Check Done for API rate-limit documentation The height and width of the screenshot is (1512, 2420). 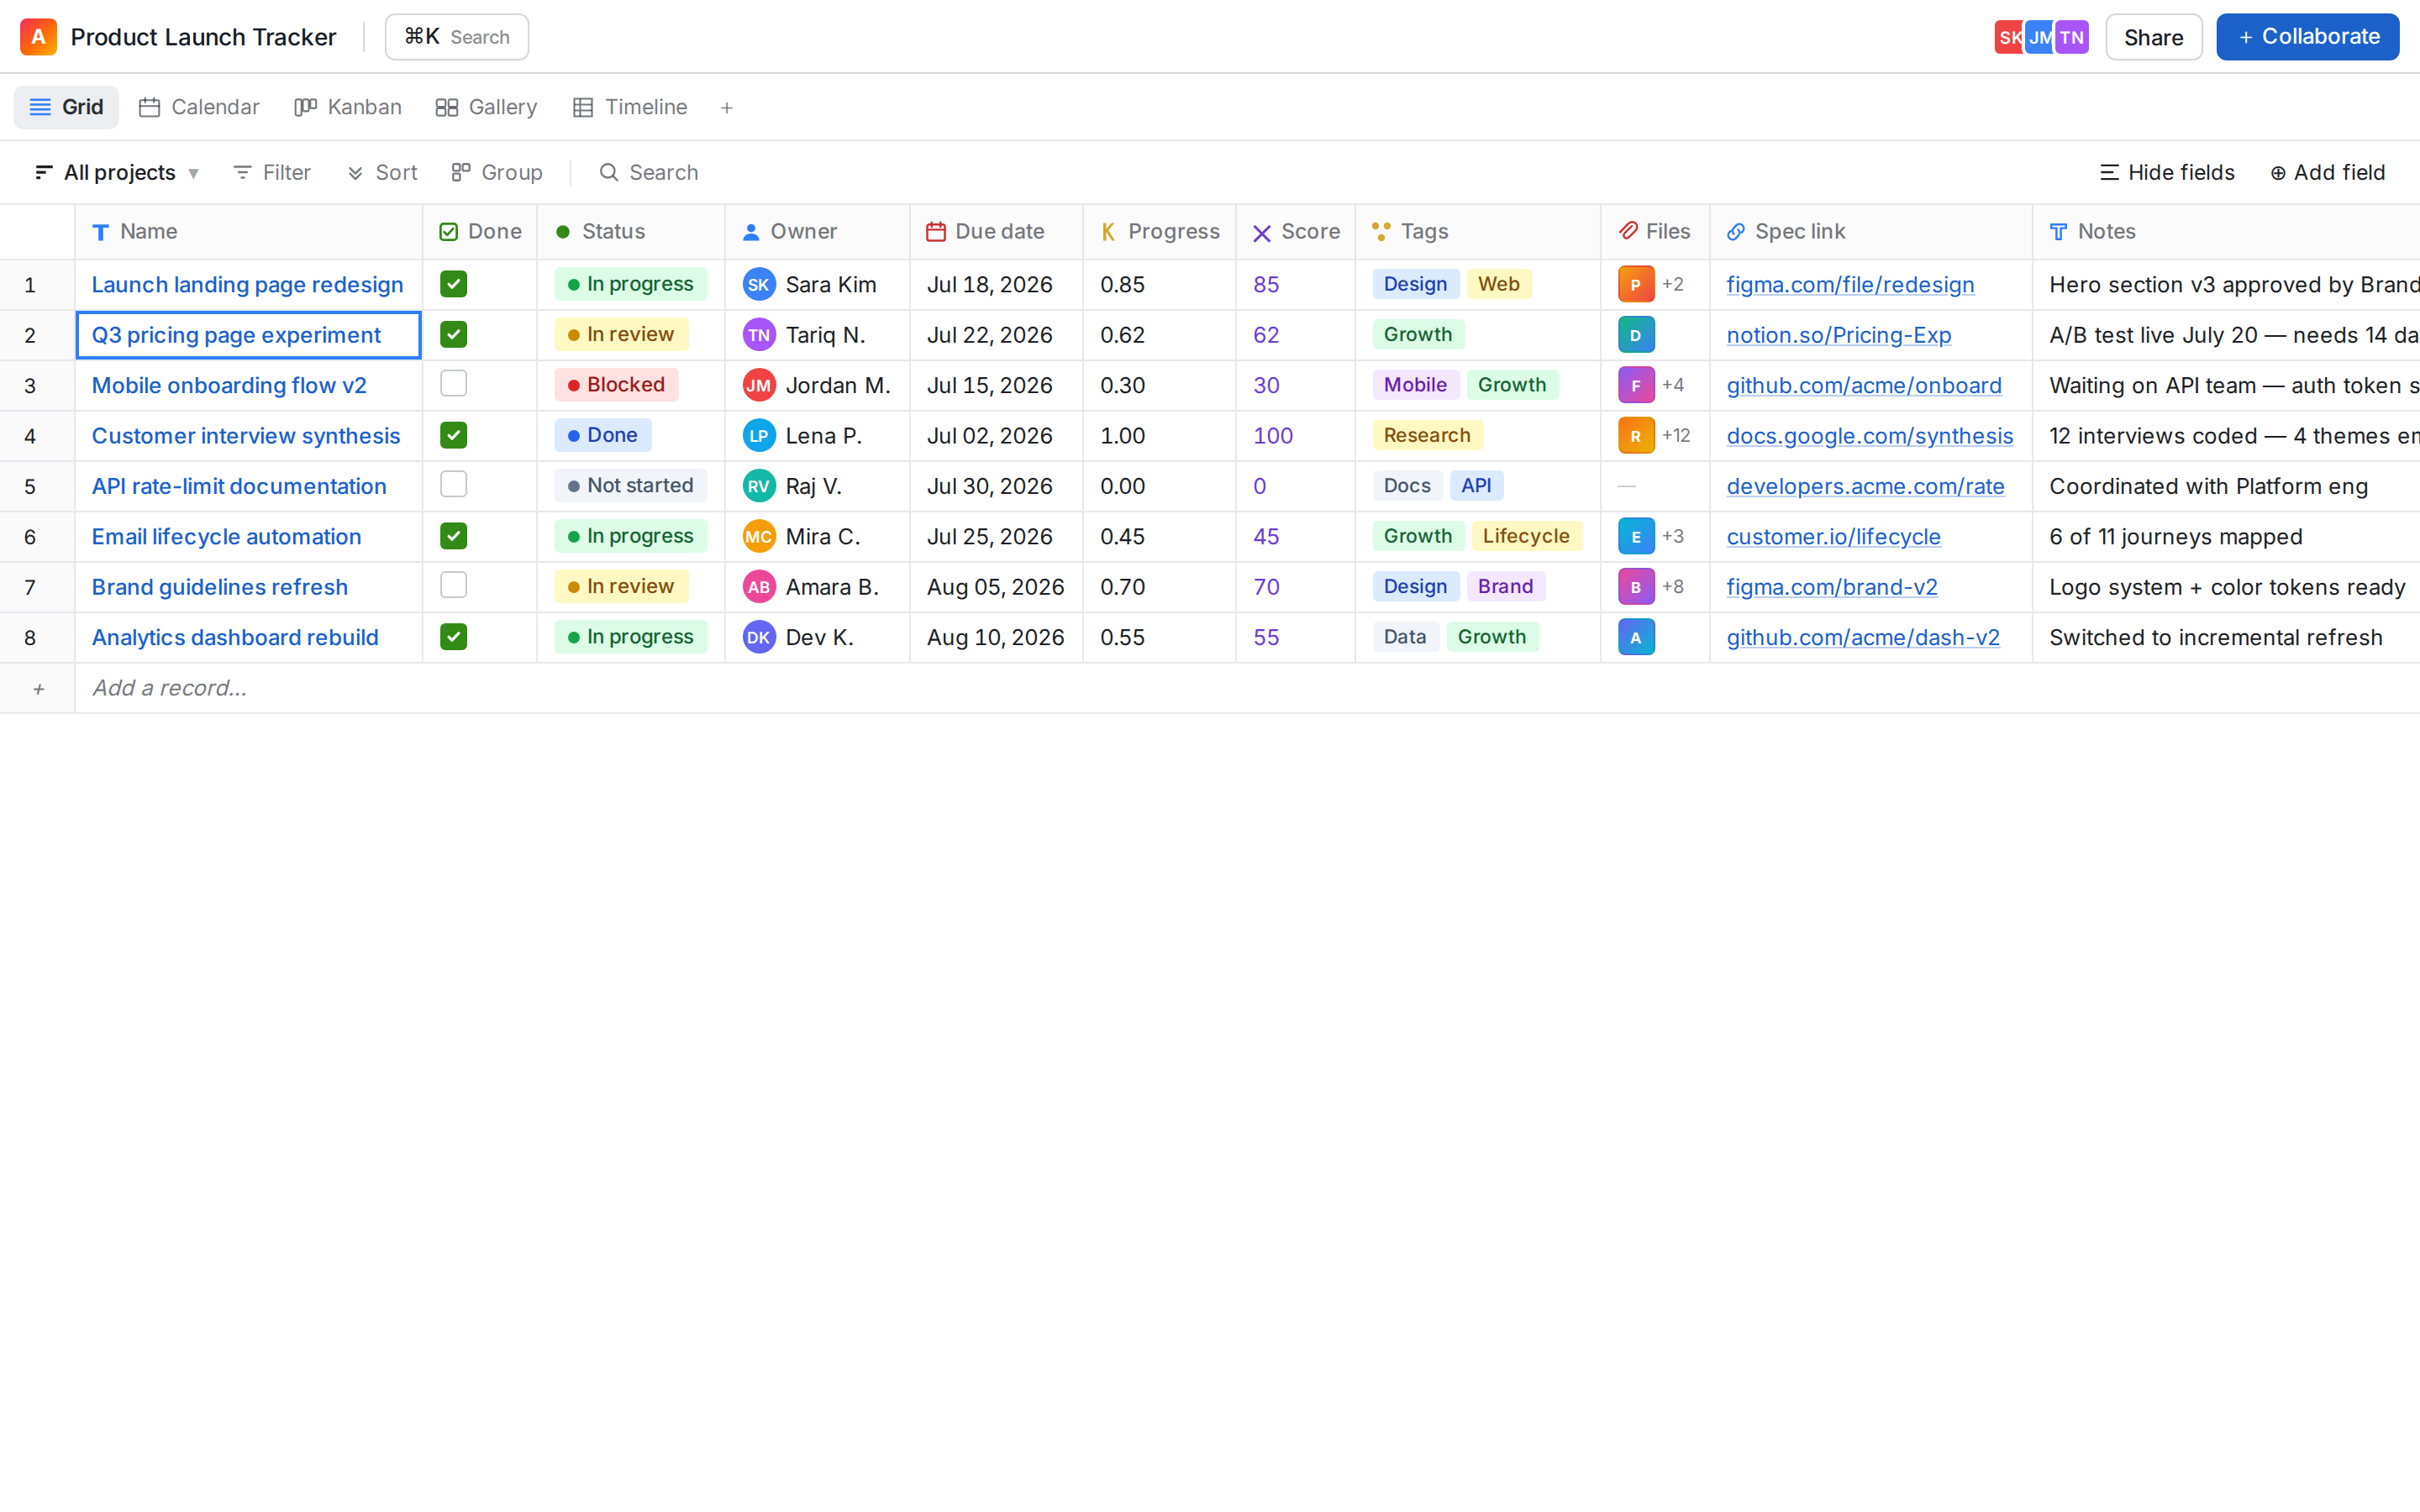(x=454, y=485)
